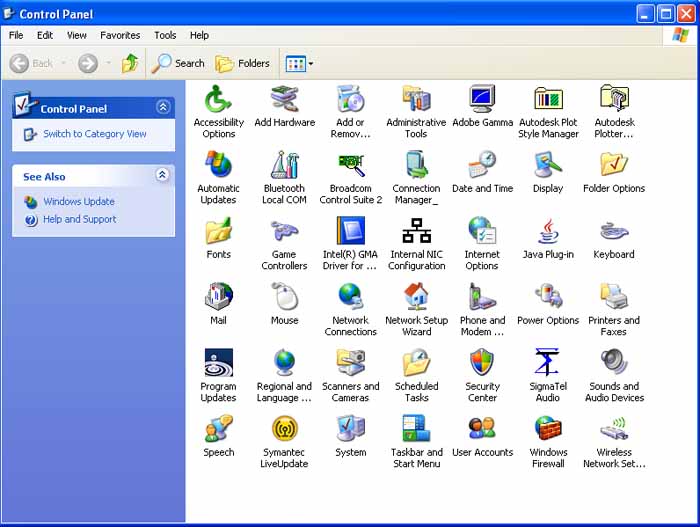Screen dimensions: 700x527
Task: Open Java Plug-in icon
Action: point(548,230)
